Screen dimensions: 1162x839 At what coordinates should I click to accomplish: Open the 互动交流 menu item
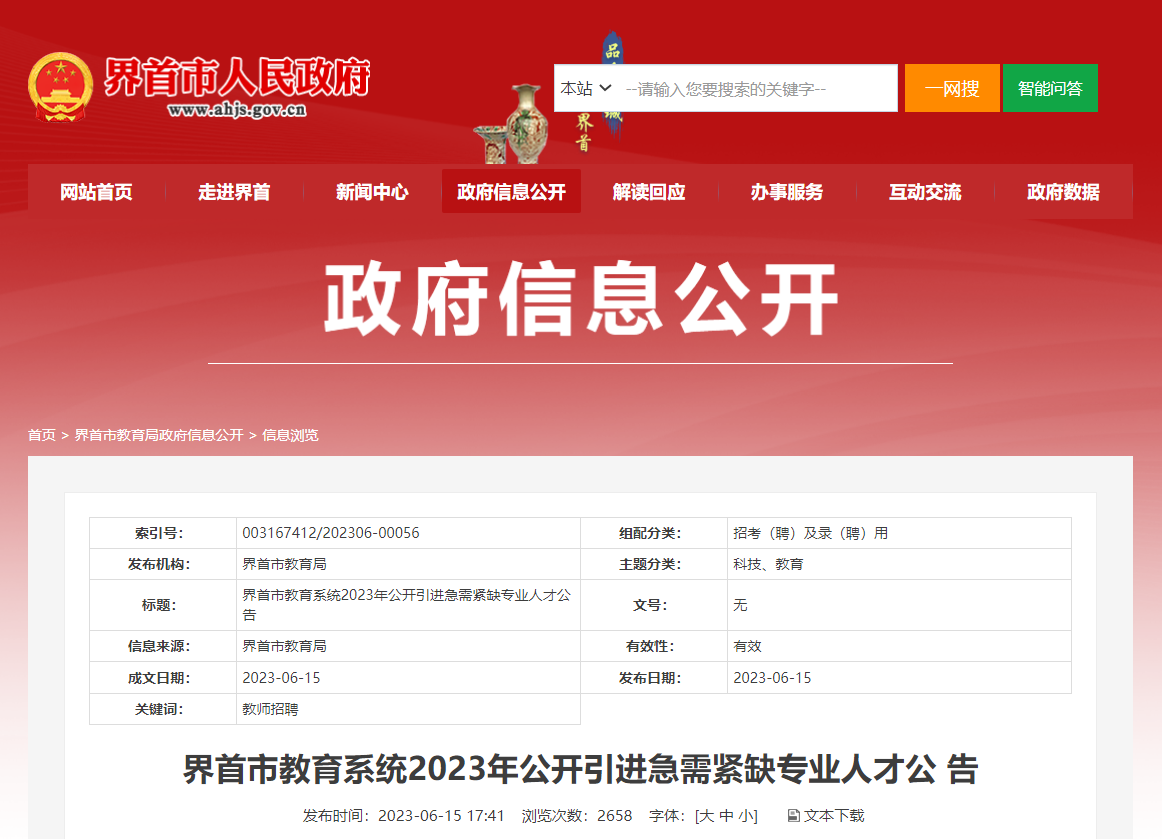925,192
